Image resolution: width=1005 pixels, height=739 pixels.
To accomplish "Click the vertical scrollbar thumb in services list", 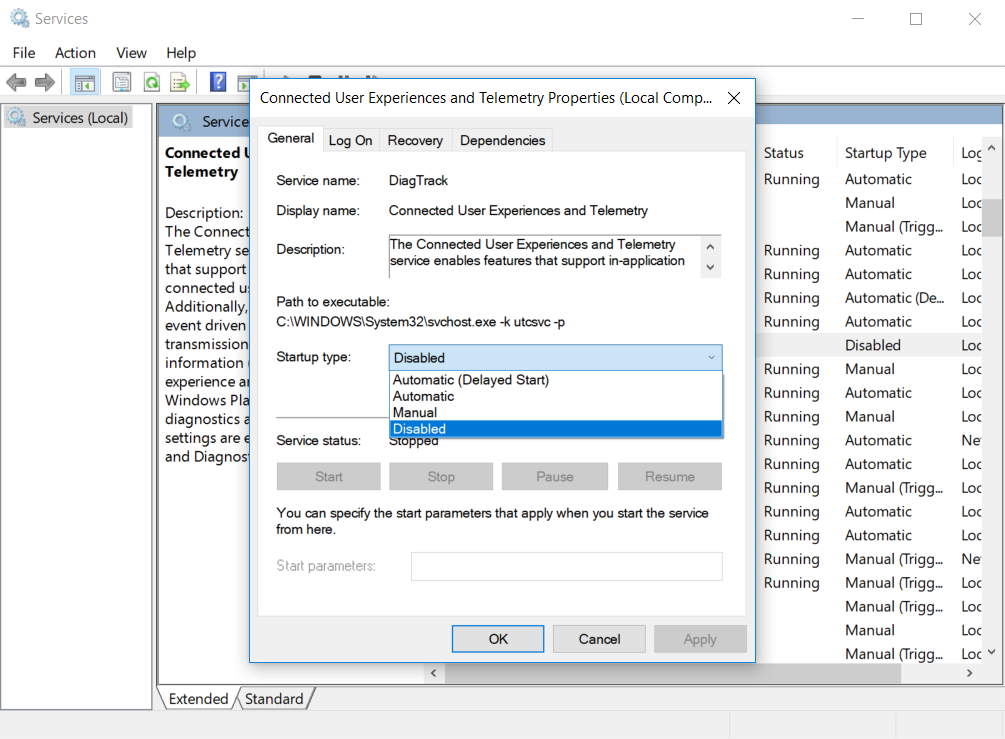I will tap(992, 217).
